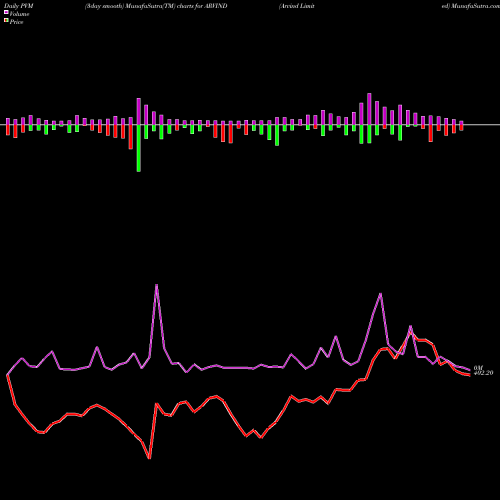Click the lowest trough of red price line
Image resolution: width=500 pixels, height=500 pixels.
[x=149, y=458]
